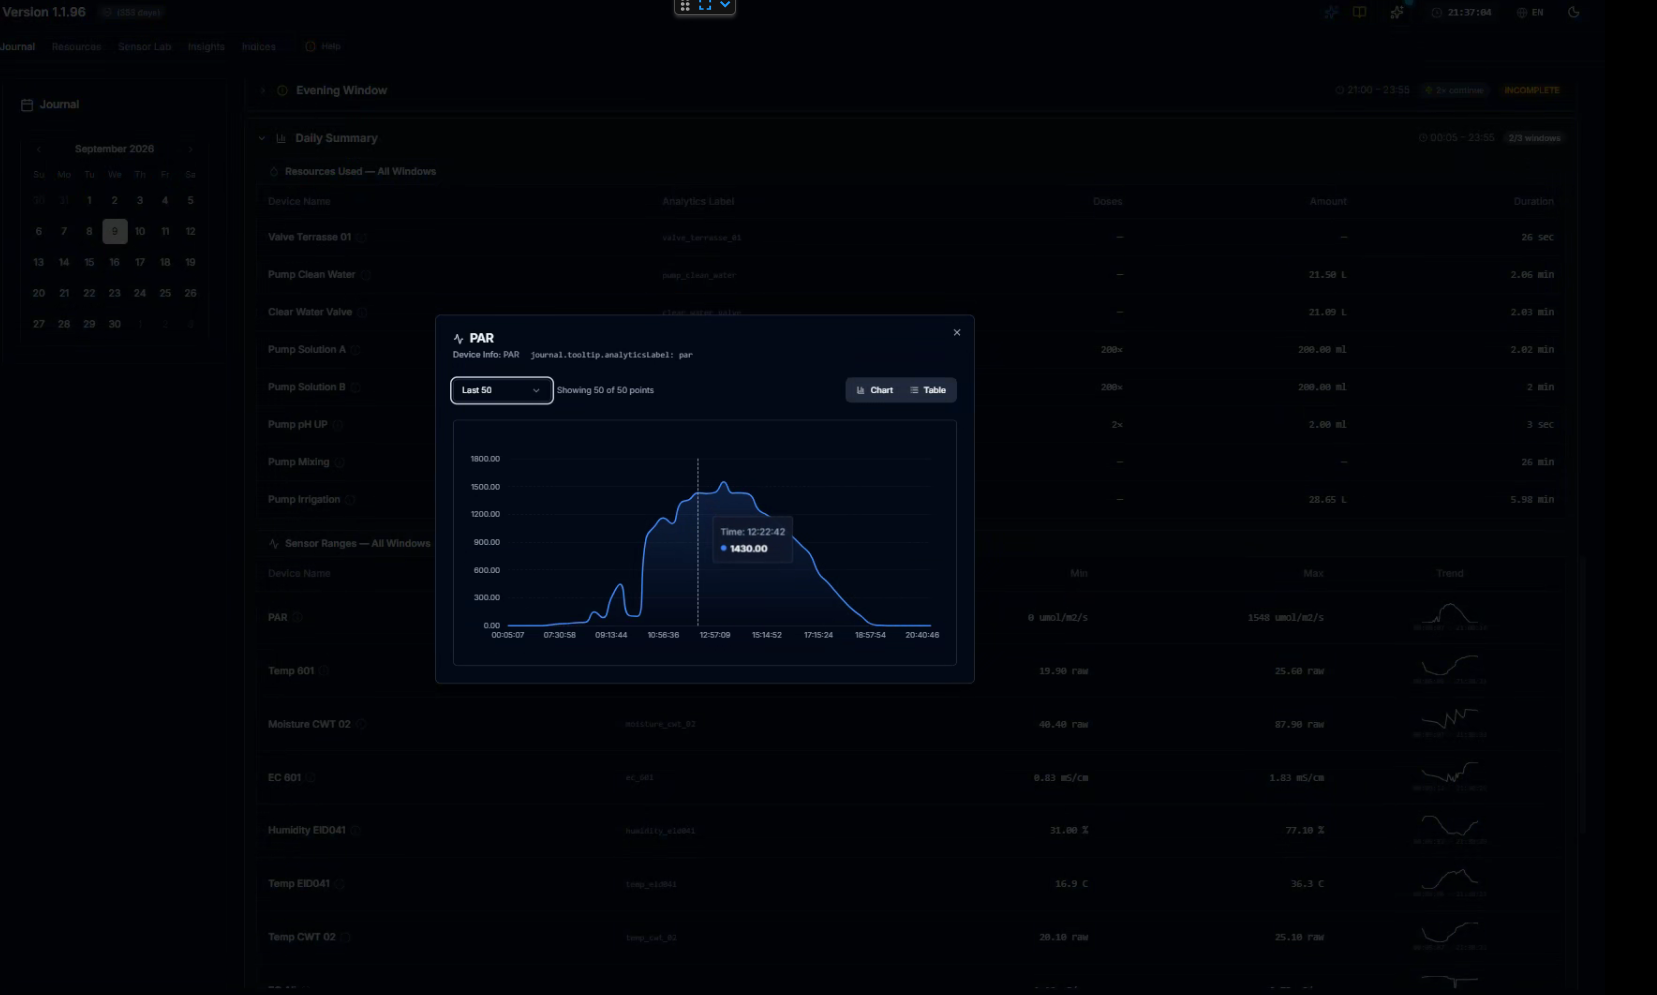This screenshot has height=995, width=1657.
Task: Click the 28.65 L amount for Pump Irrigation
Action: pyautogui.click(x=1327, y=500)
